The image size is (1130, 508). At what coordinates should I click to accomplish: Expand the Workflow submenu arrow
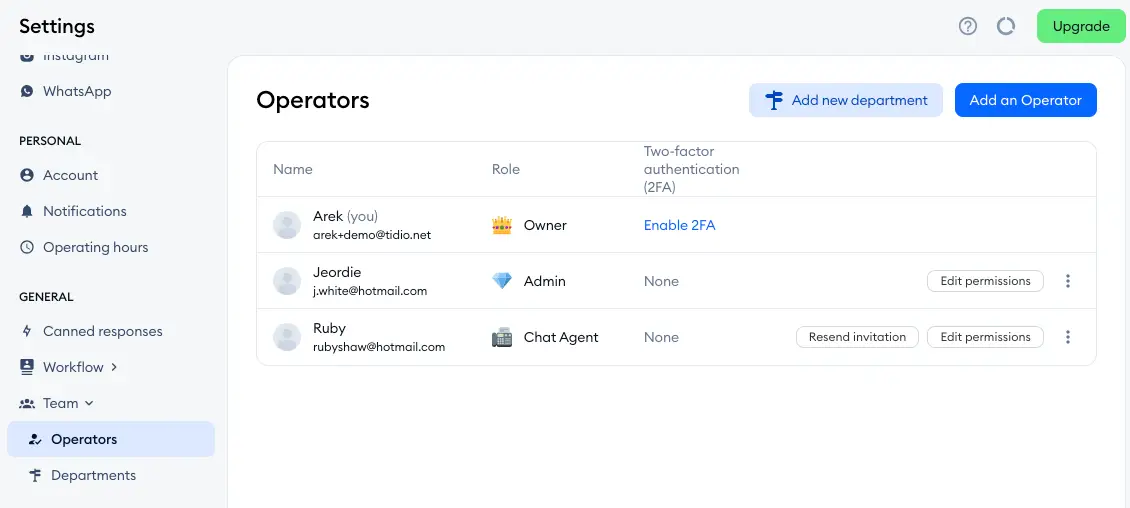tap(114, 367)
